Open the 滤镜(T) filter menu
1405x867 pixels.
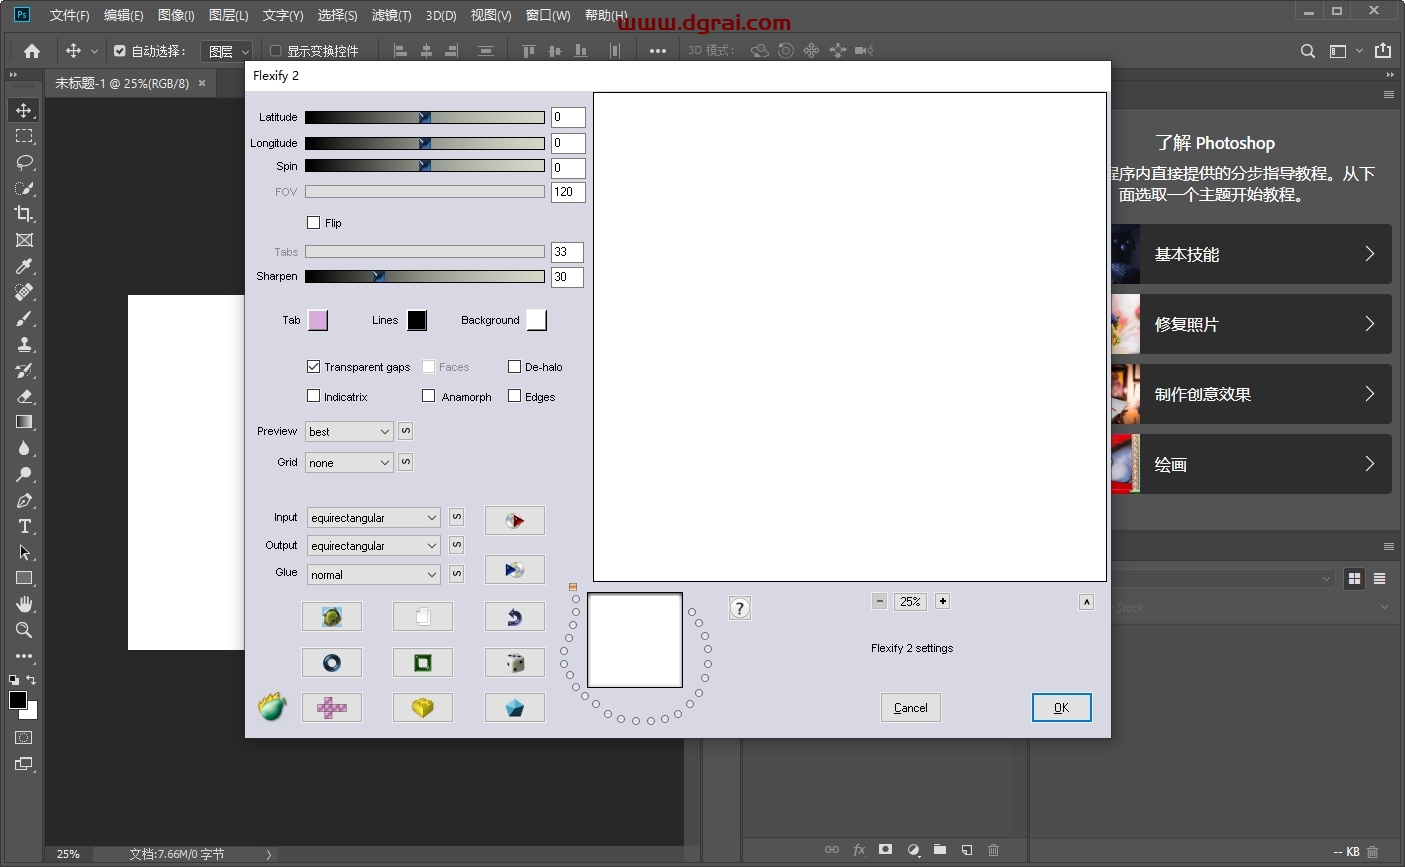click(391, 15)
